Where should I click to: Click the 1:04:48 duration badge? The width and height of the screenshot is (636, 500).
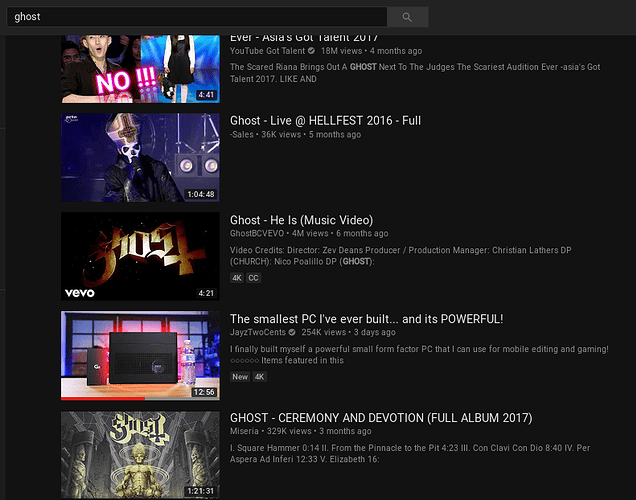tap(201, 194)
